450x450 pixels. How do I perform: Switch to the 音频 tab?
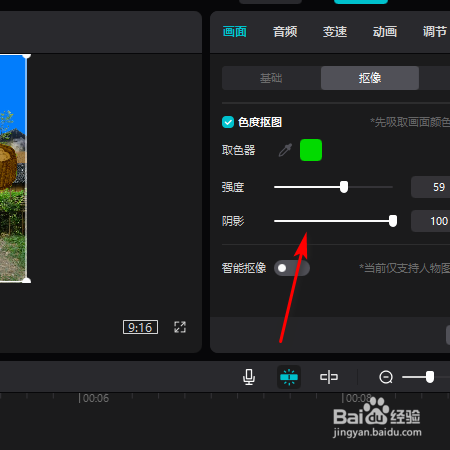click(285, 32)
